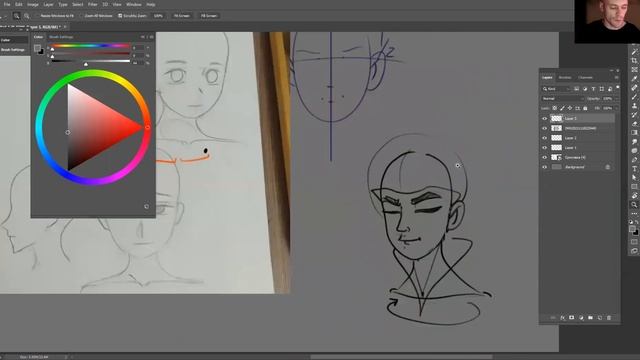The height and width of the screenshot is (360, 640).
Task: Click the Lock image pixels brush icon
Action: [562, 108]
